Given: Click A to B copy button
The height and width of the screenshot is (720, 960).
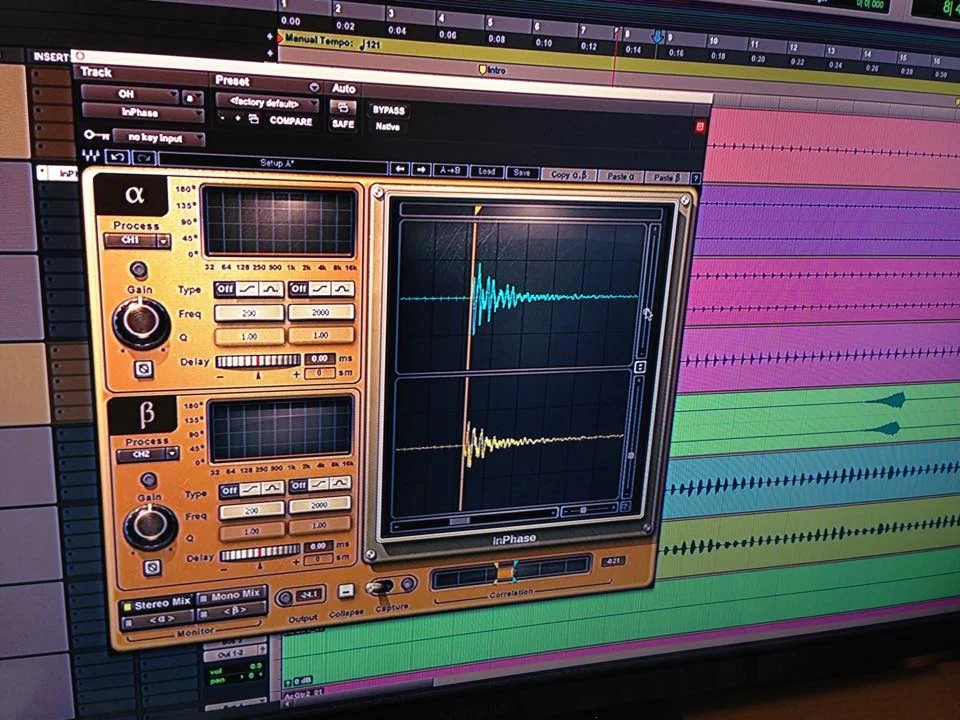Looking at the screenshot, I should click(450, 171).
